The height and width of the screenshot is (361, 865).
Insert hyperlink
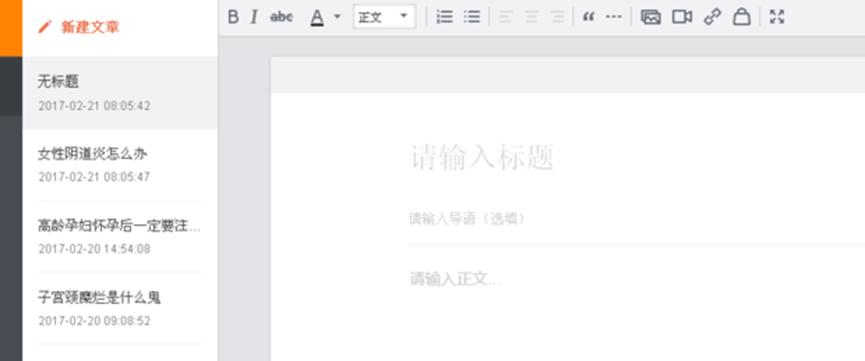(x=712, y=17)
